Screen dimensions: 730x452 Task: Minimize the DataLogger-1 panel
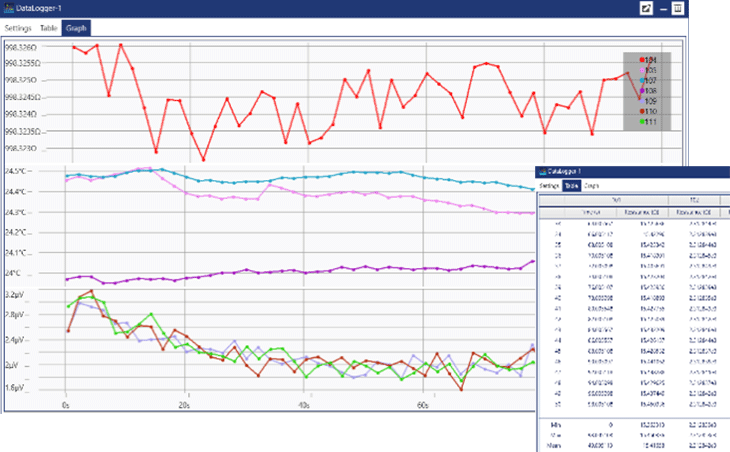point(663,8)
